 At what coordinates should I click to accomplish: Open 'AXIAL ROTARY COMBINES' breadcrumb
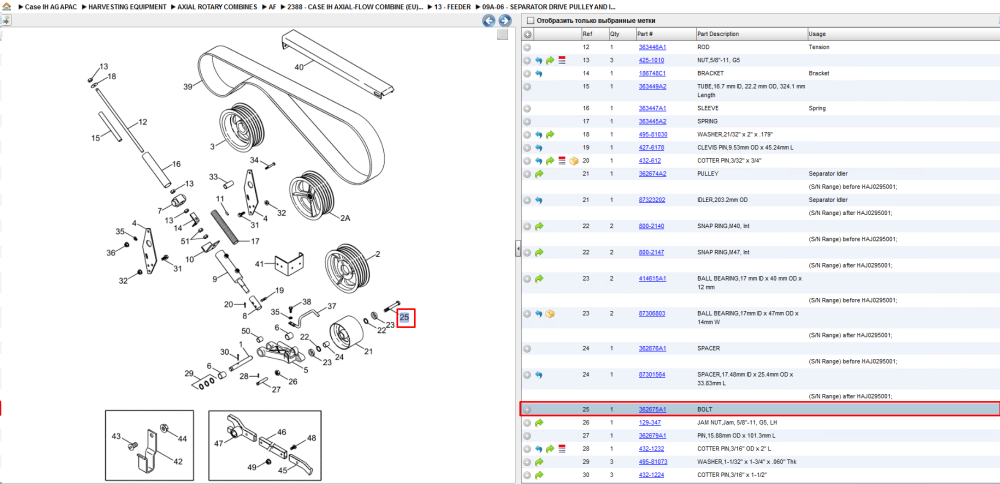click(217, 6)
